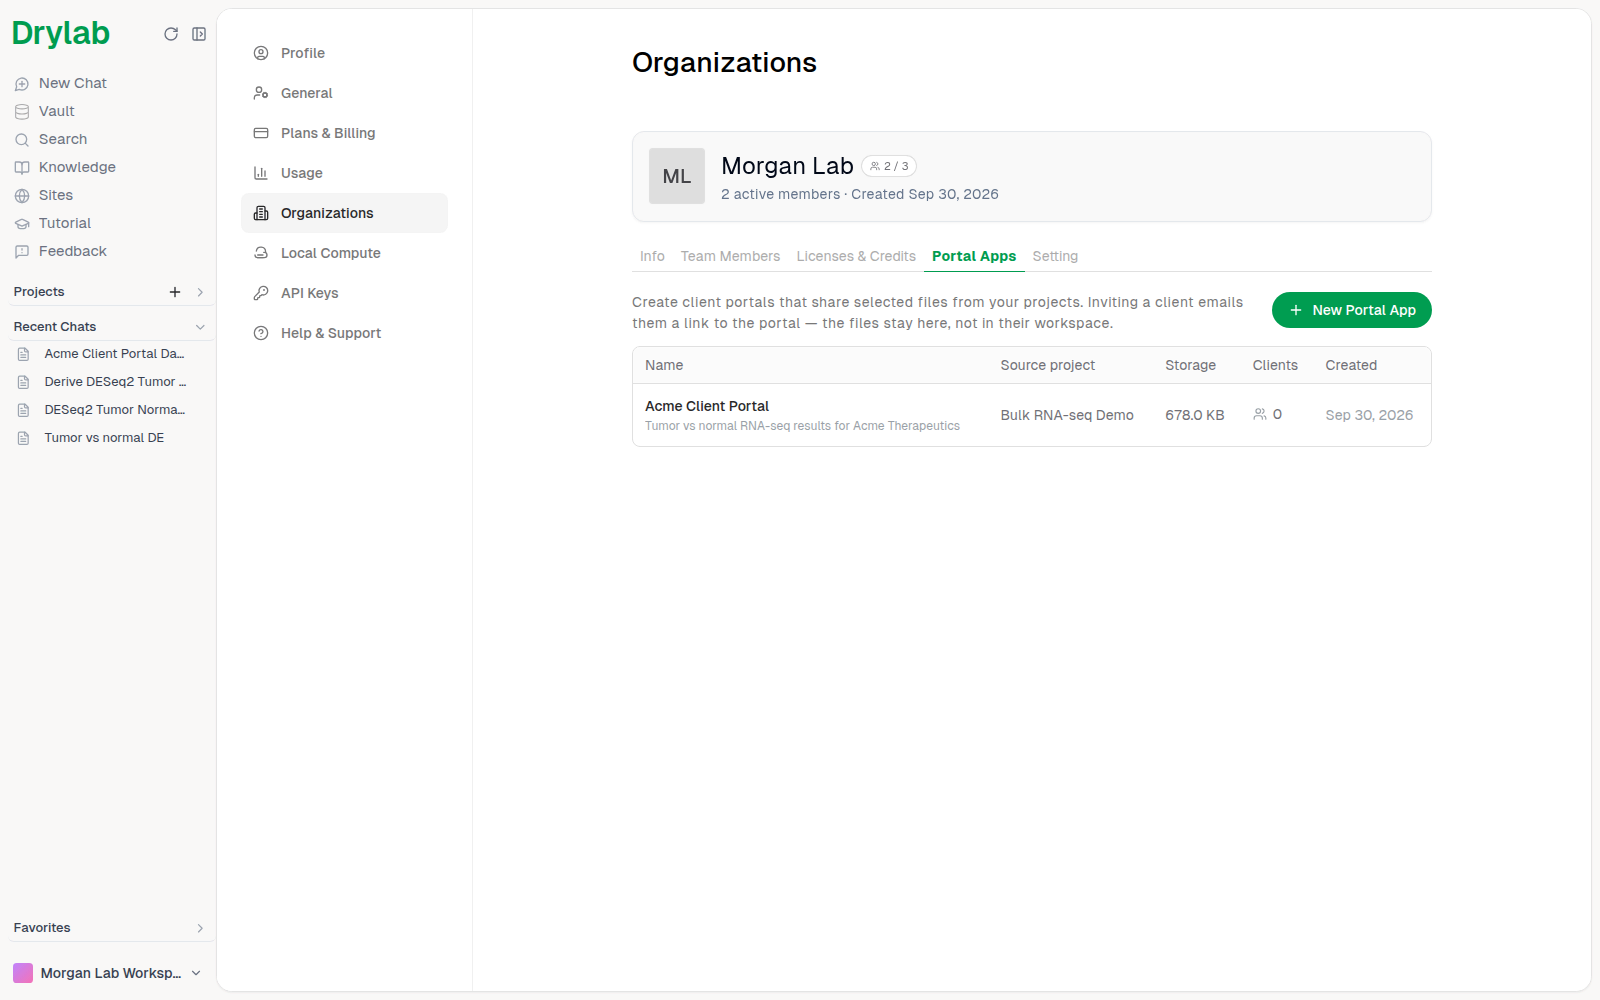Viewport: 1600px width, 1000px height.
Task: Collapse the sidebar with the panel icon
Action: click(x=199, y=34)
